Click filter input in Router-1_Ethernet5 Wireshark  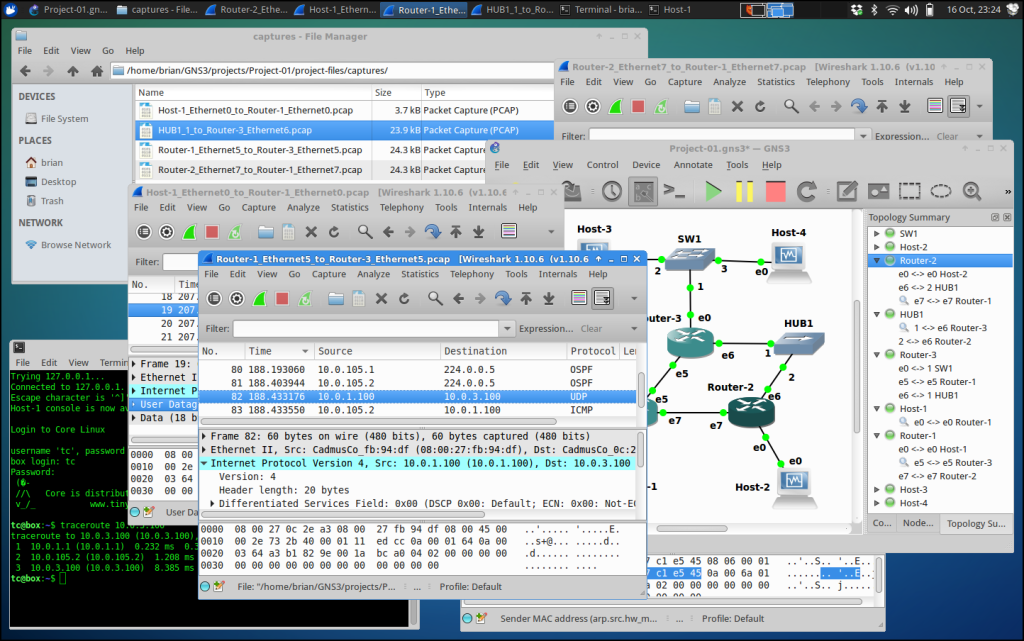pos(367,328)
